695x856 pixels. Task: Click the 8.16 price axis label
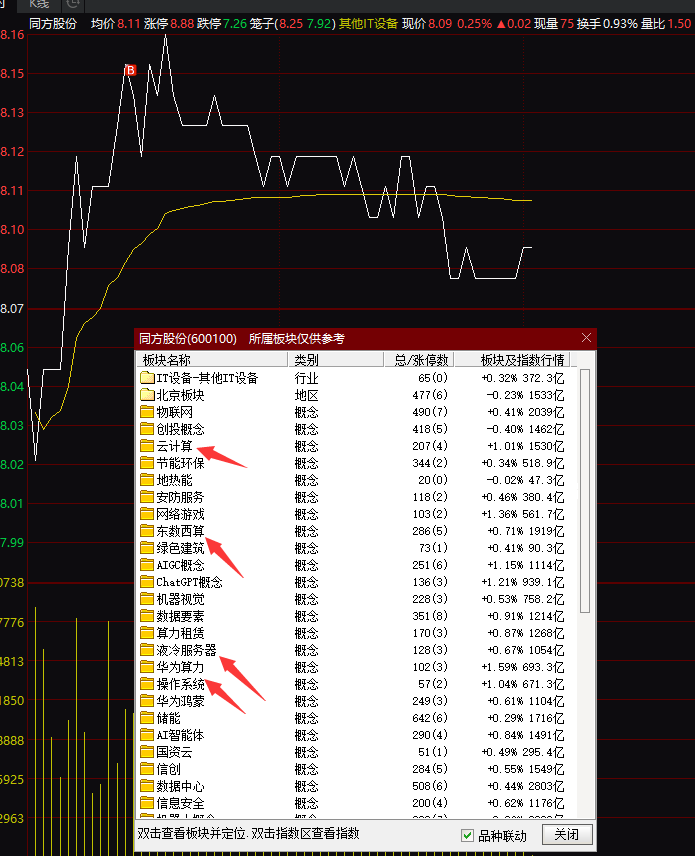tap(12, 35)
